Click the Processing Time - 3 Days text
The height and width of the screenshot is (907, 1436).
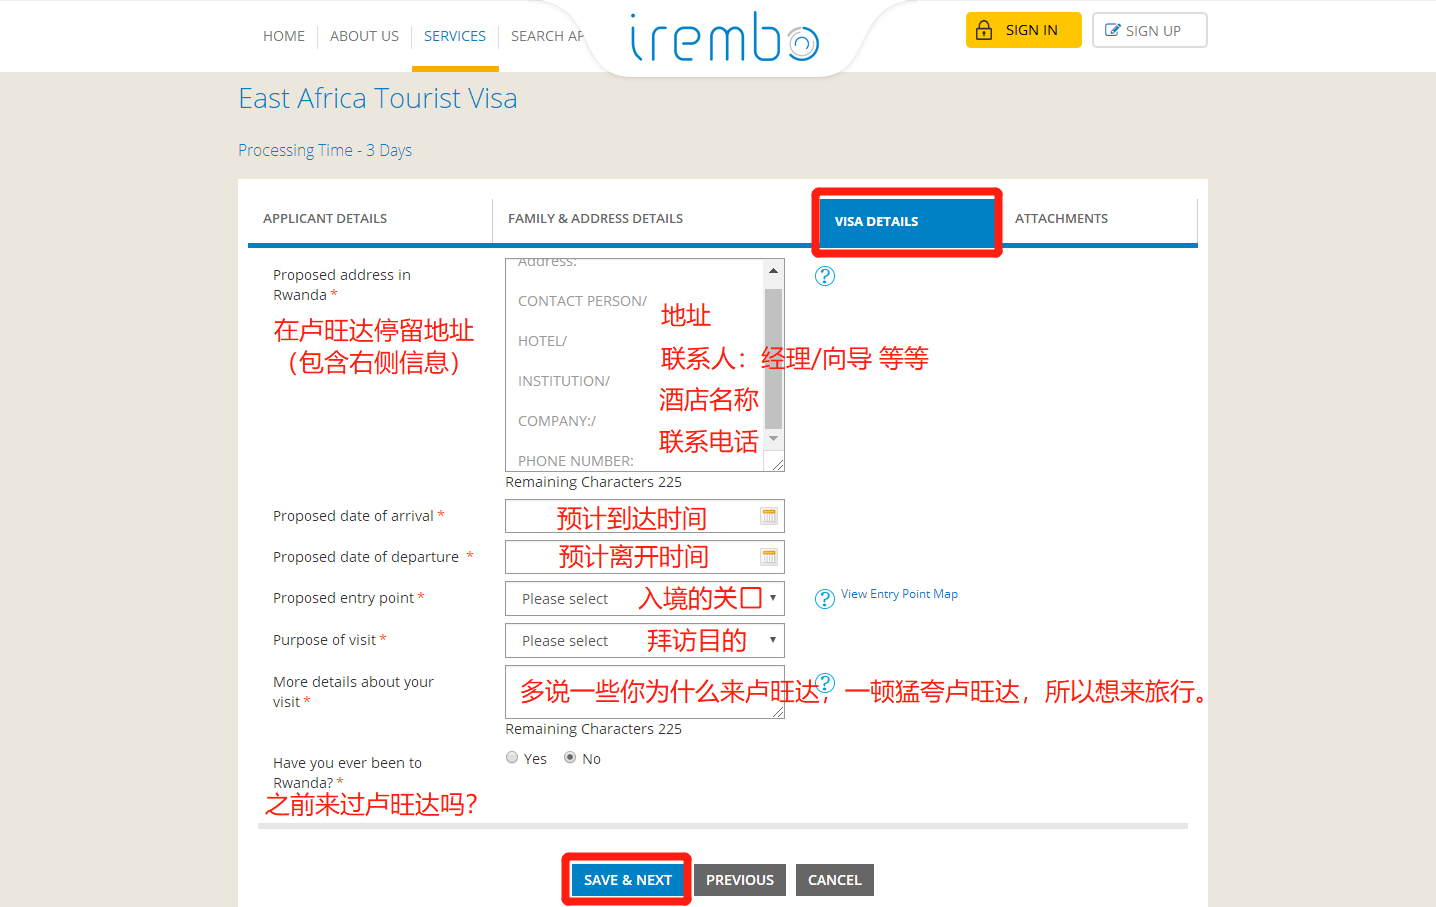click(325, 150)
